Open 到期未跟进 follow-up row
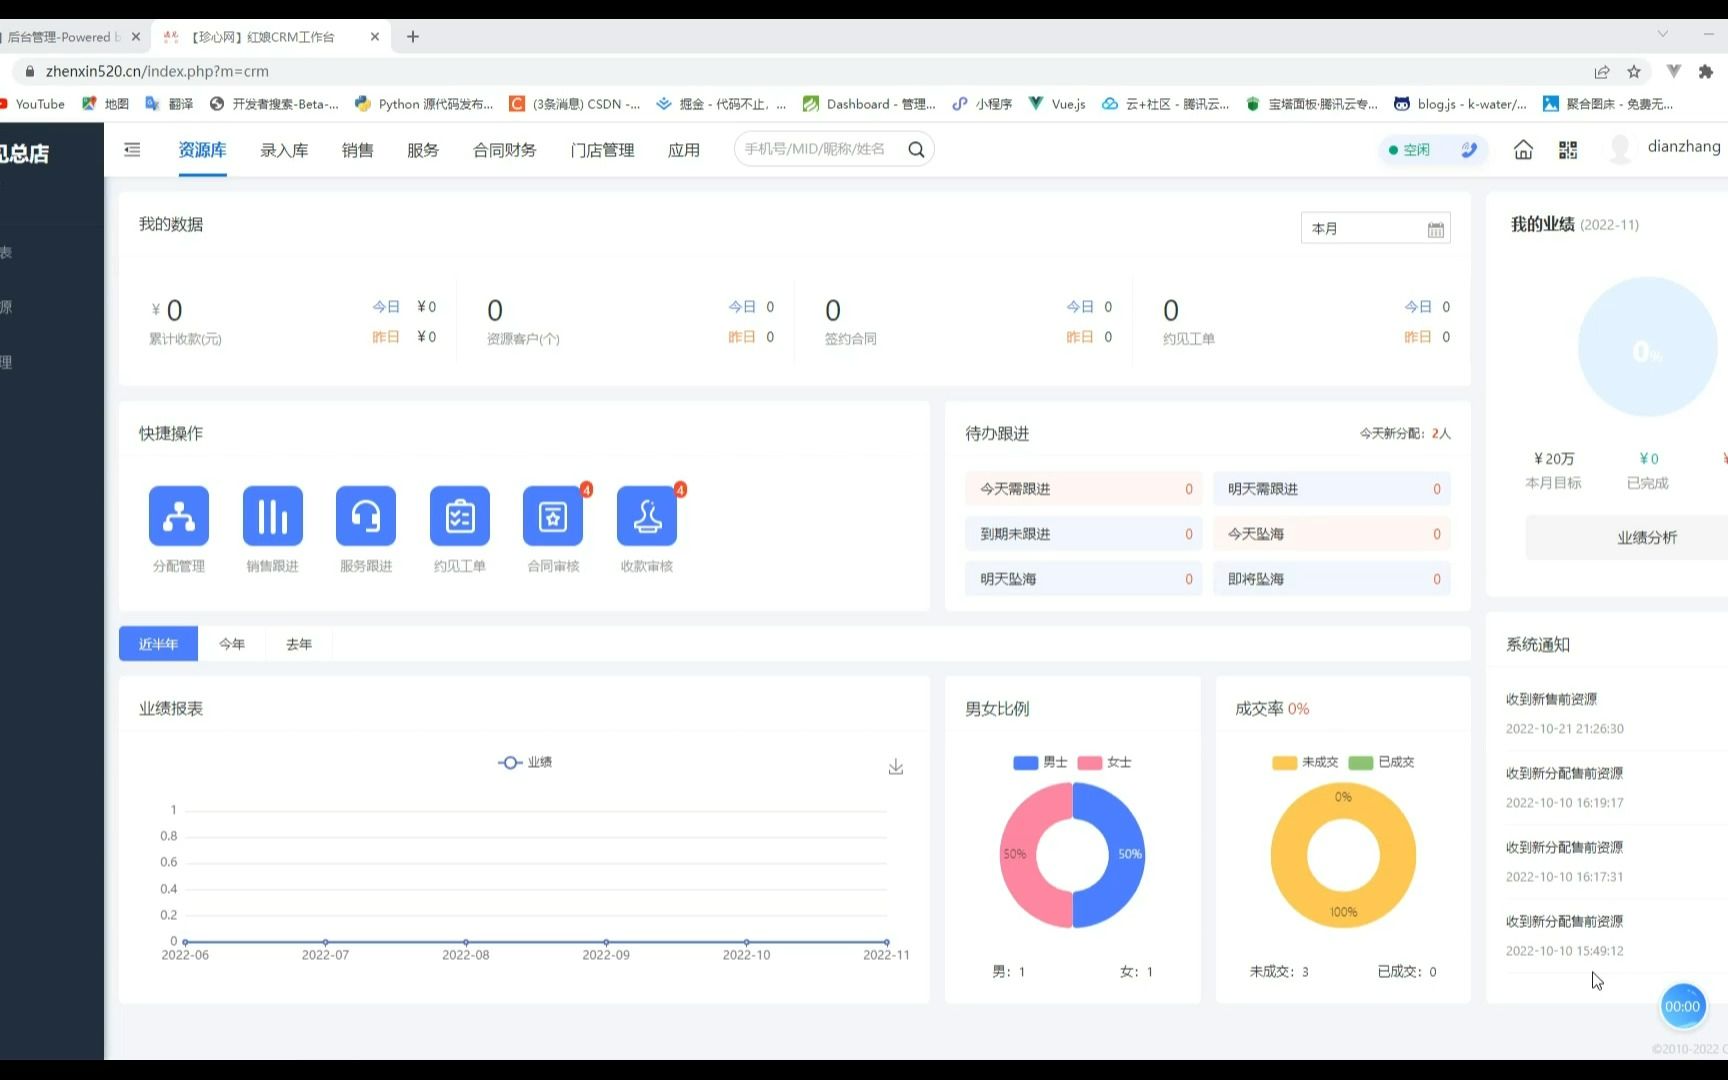1728x1080 pixels. tap(1084, 534)
